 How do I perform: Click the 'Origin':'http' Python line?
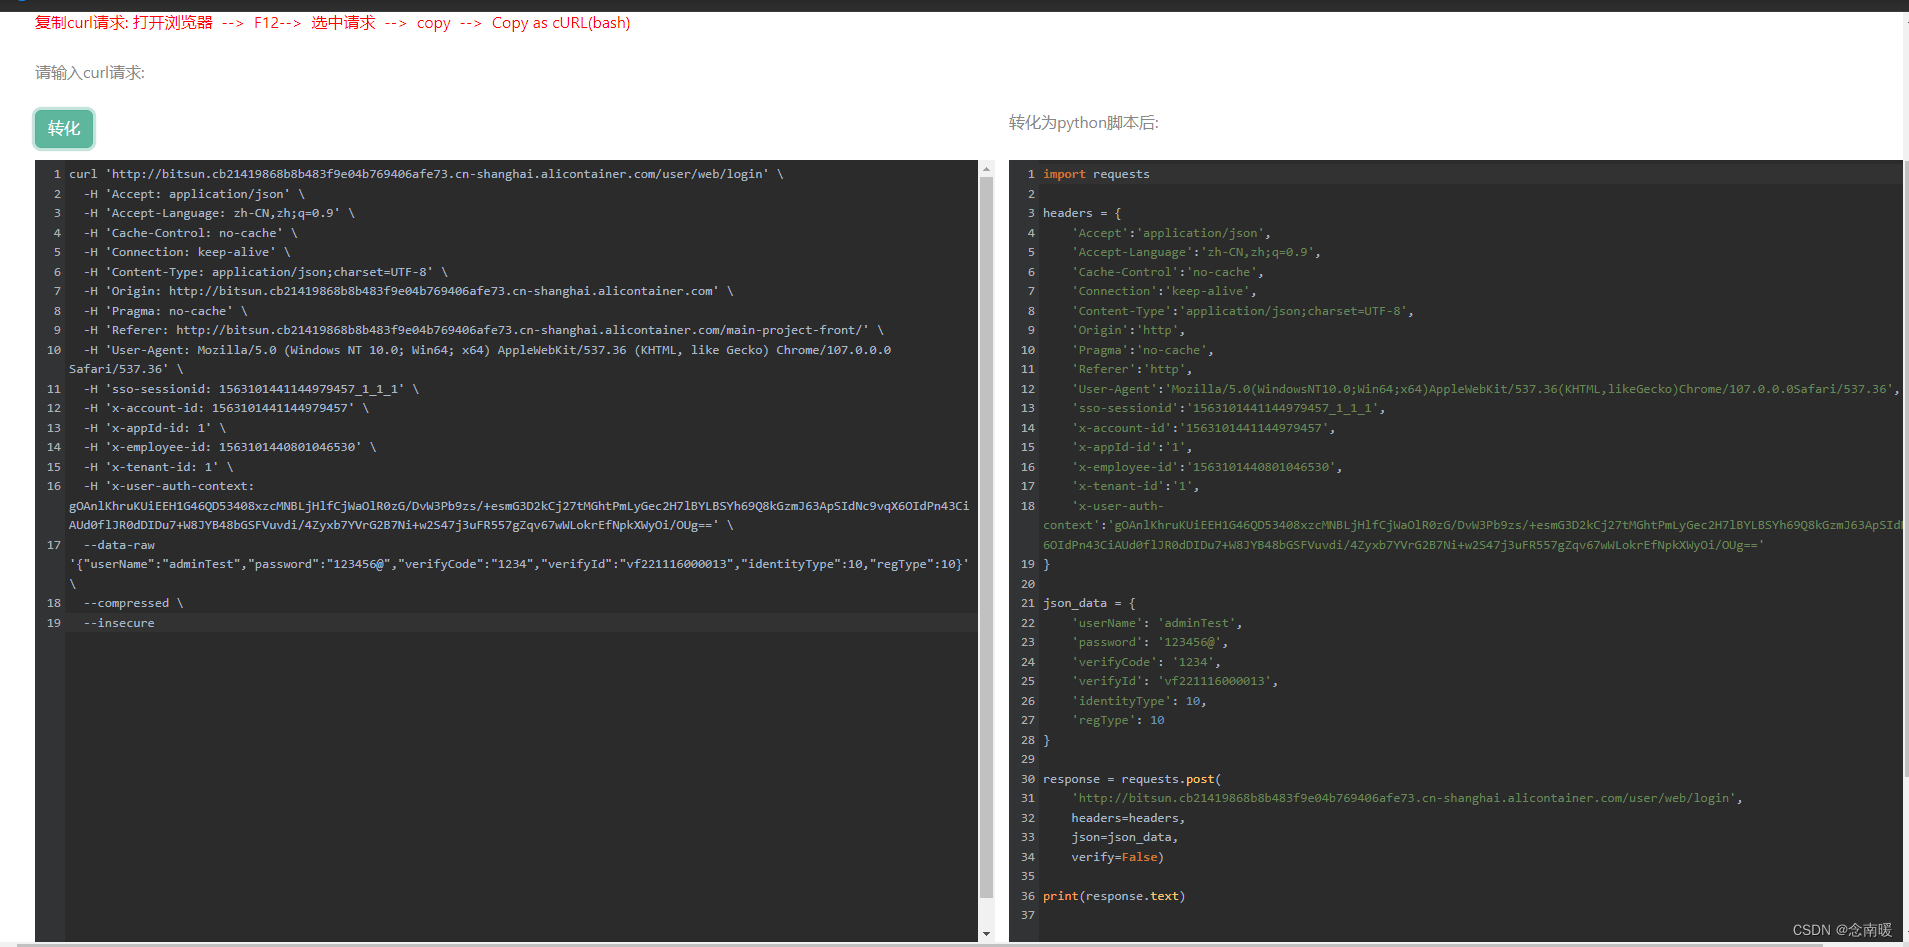coord(1128,330)
